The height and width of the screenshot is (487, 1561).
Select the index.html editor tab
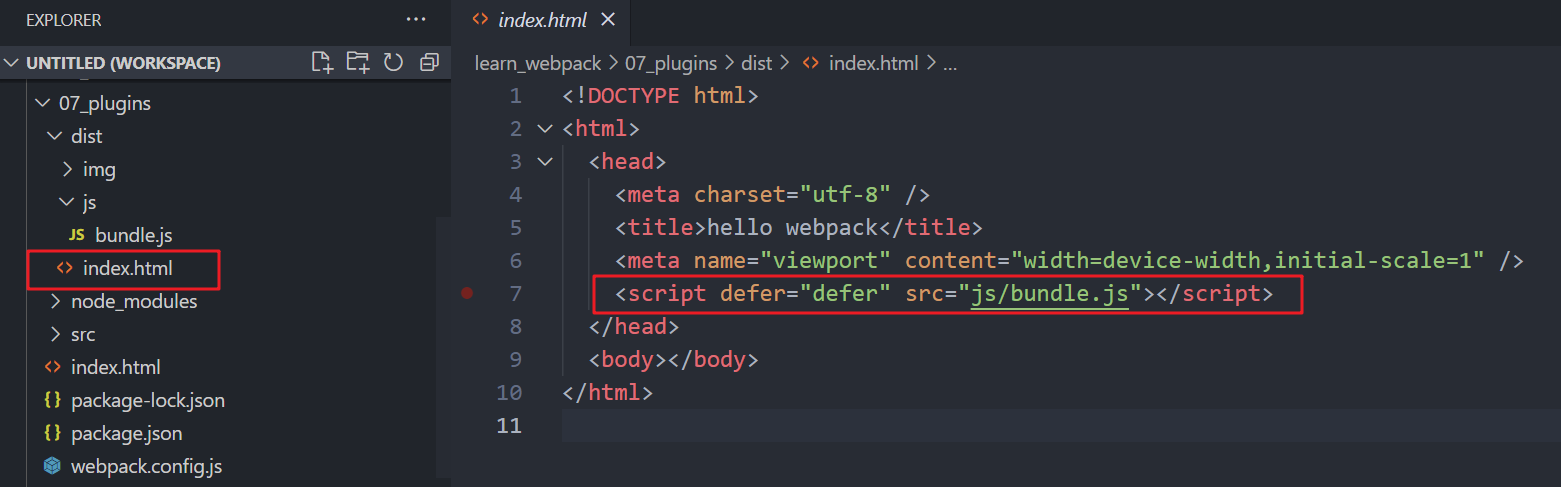coord(541,20)
